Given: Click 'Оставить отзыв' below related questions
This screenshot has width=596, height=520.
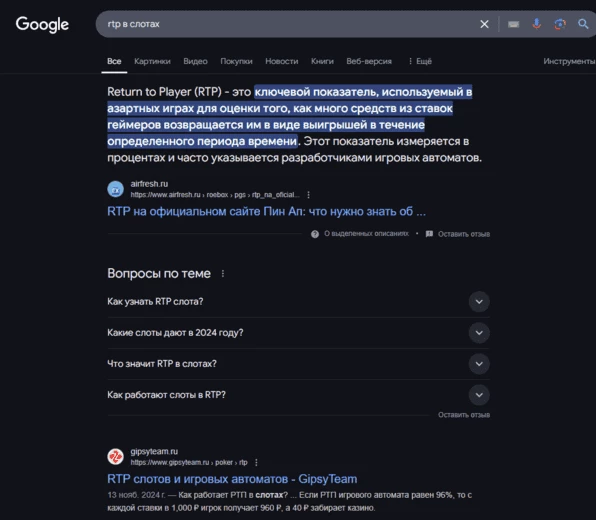Looking at the screenshot, I should pyautogui.click(x=464, y=415).
